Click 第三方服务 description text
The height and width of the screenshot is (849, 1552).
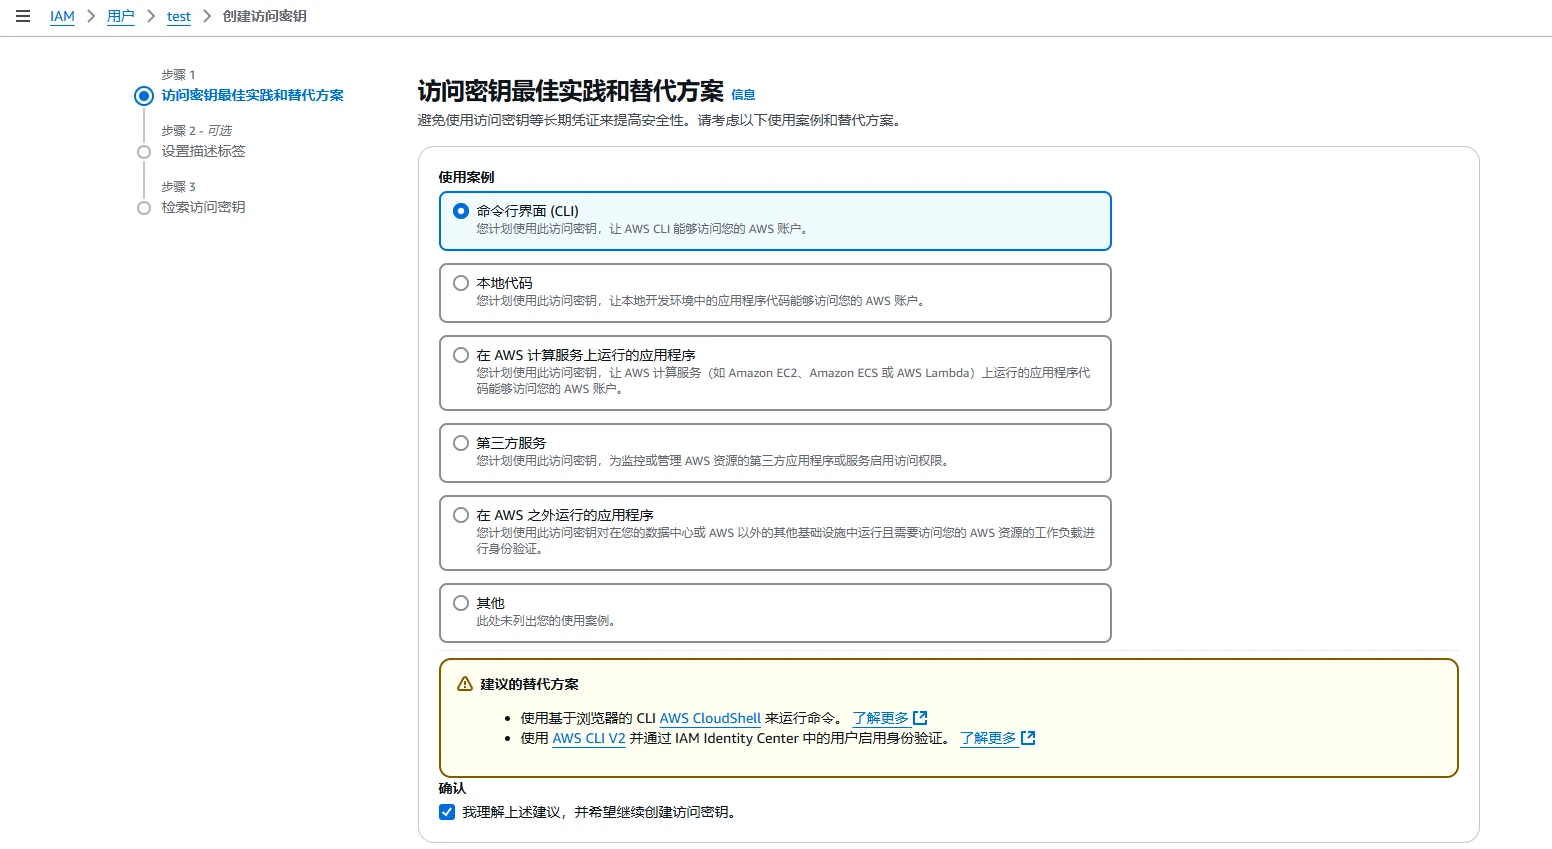pos(713,460)
